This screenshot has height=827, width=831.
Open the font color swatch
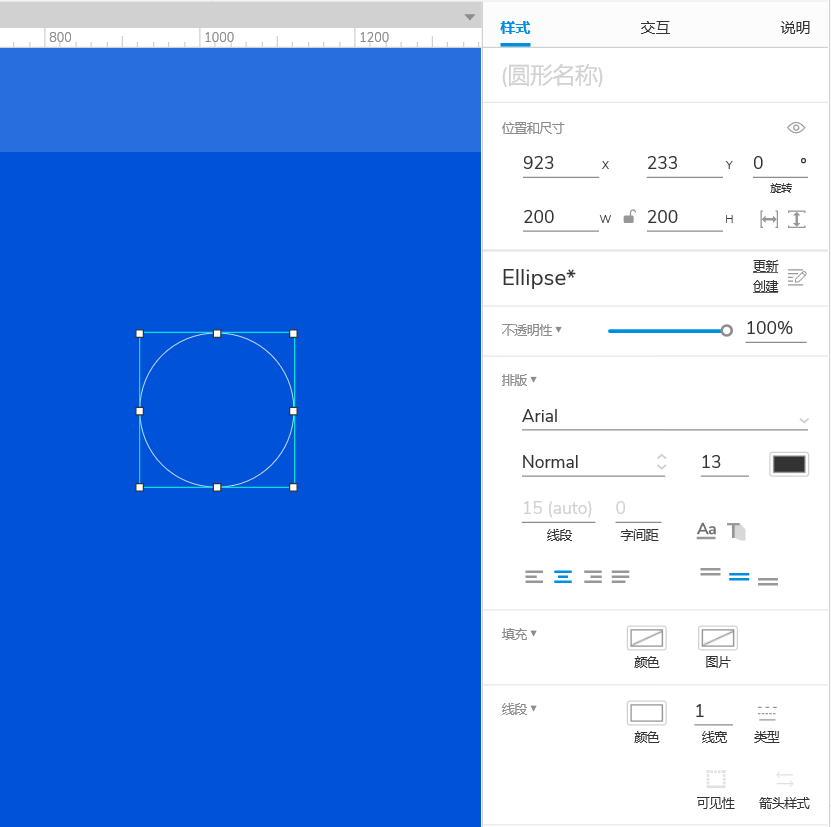pyautogui.click(x=789, y=464)
